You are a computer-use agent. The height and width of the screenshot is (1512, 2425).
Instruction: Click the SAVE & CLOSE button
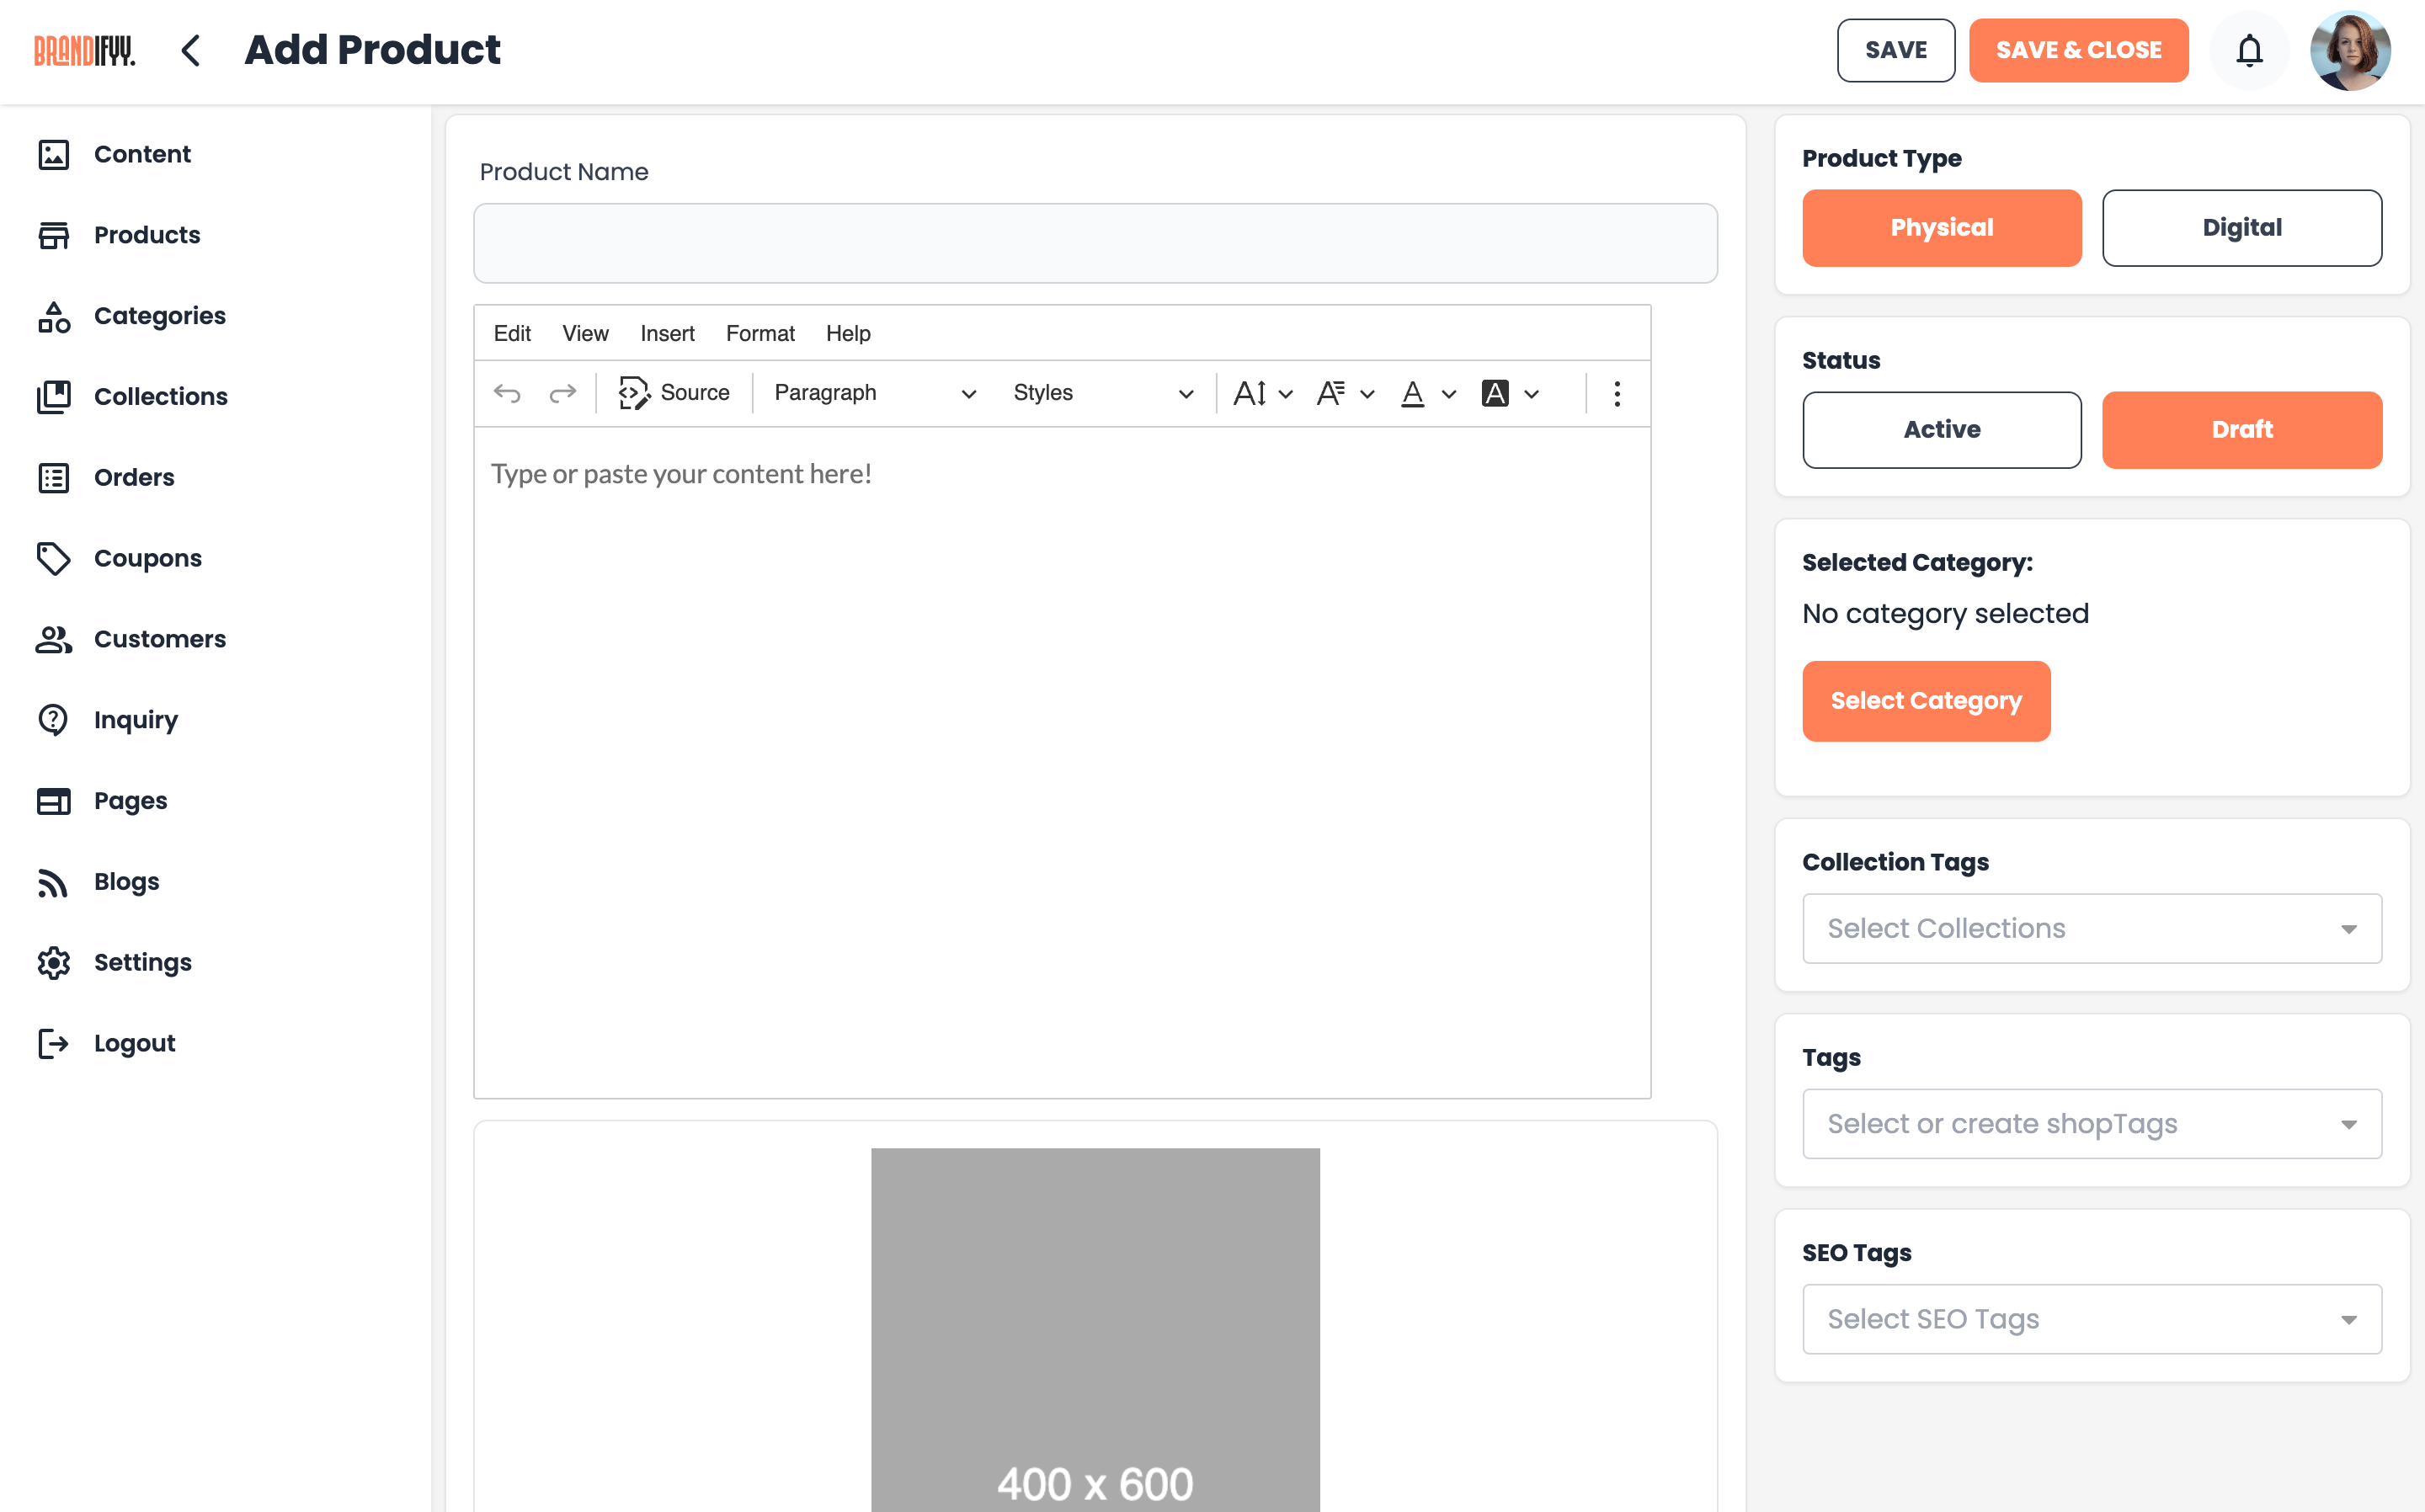pyautogui.click(x=2078, y=50)
